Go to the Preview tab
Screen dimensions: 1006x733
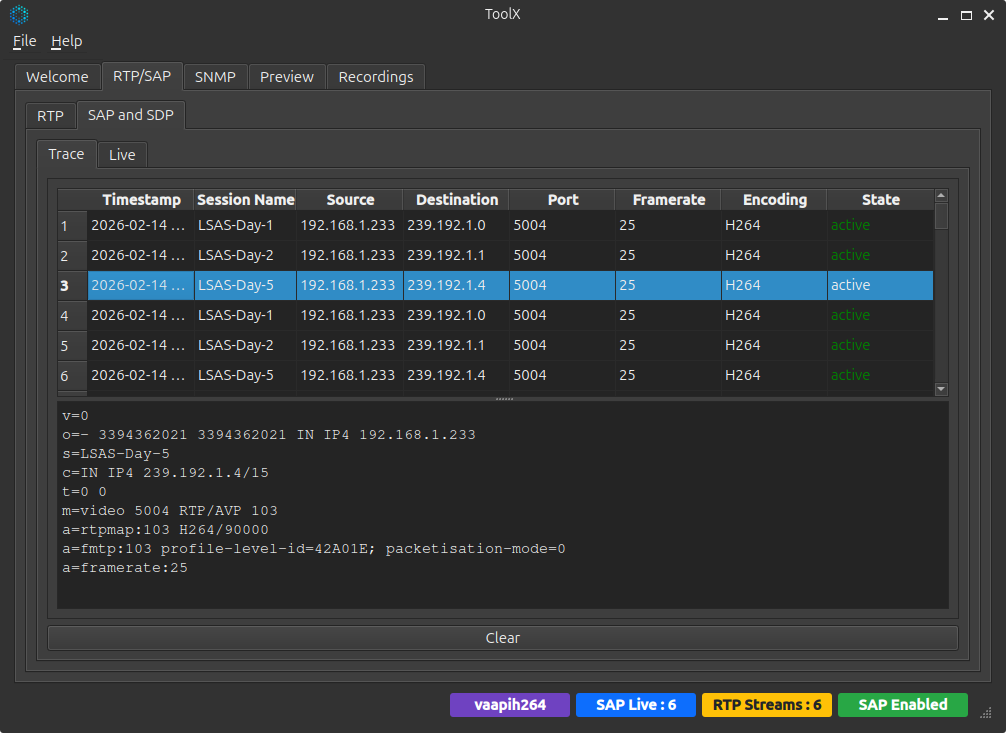pos(286,77)
